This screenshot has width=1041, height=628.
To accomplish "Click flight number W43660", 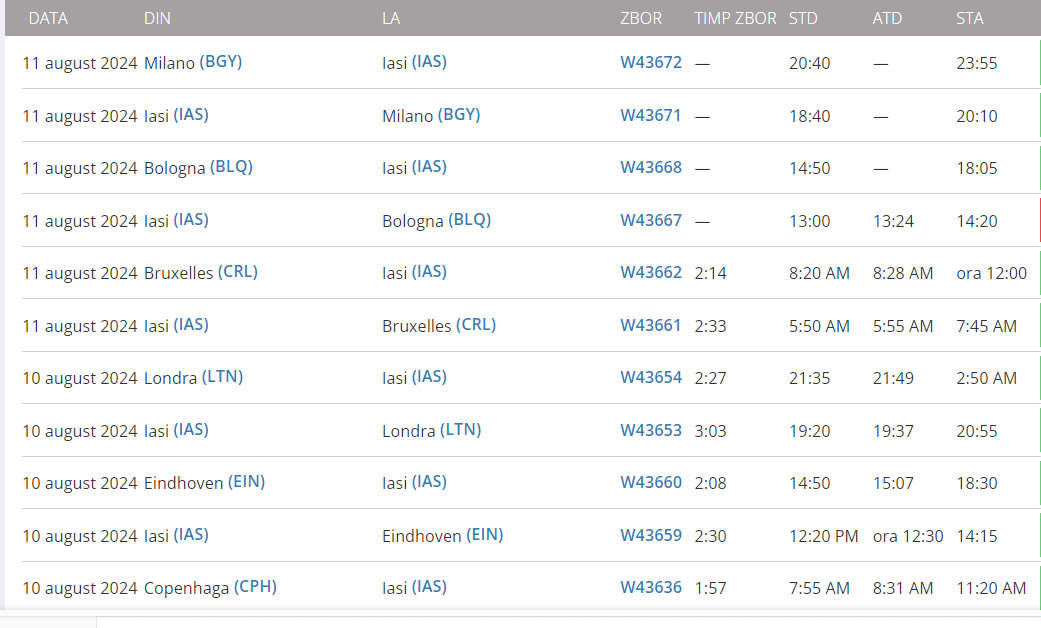I will (x=650, y=482).
